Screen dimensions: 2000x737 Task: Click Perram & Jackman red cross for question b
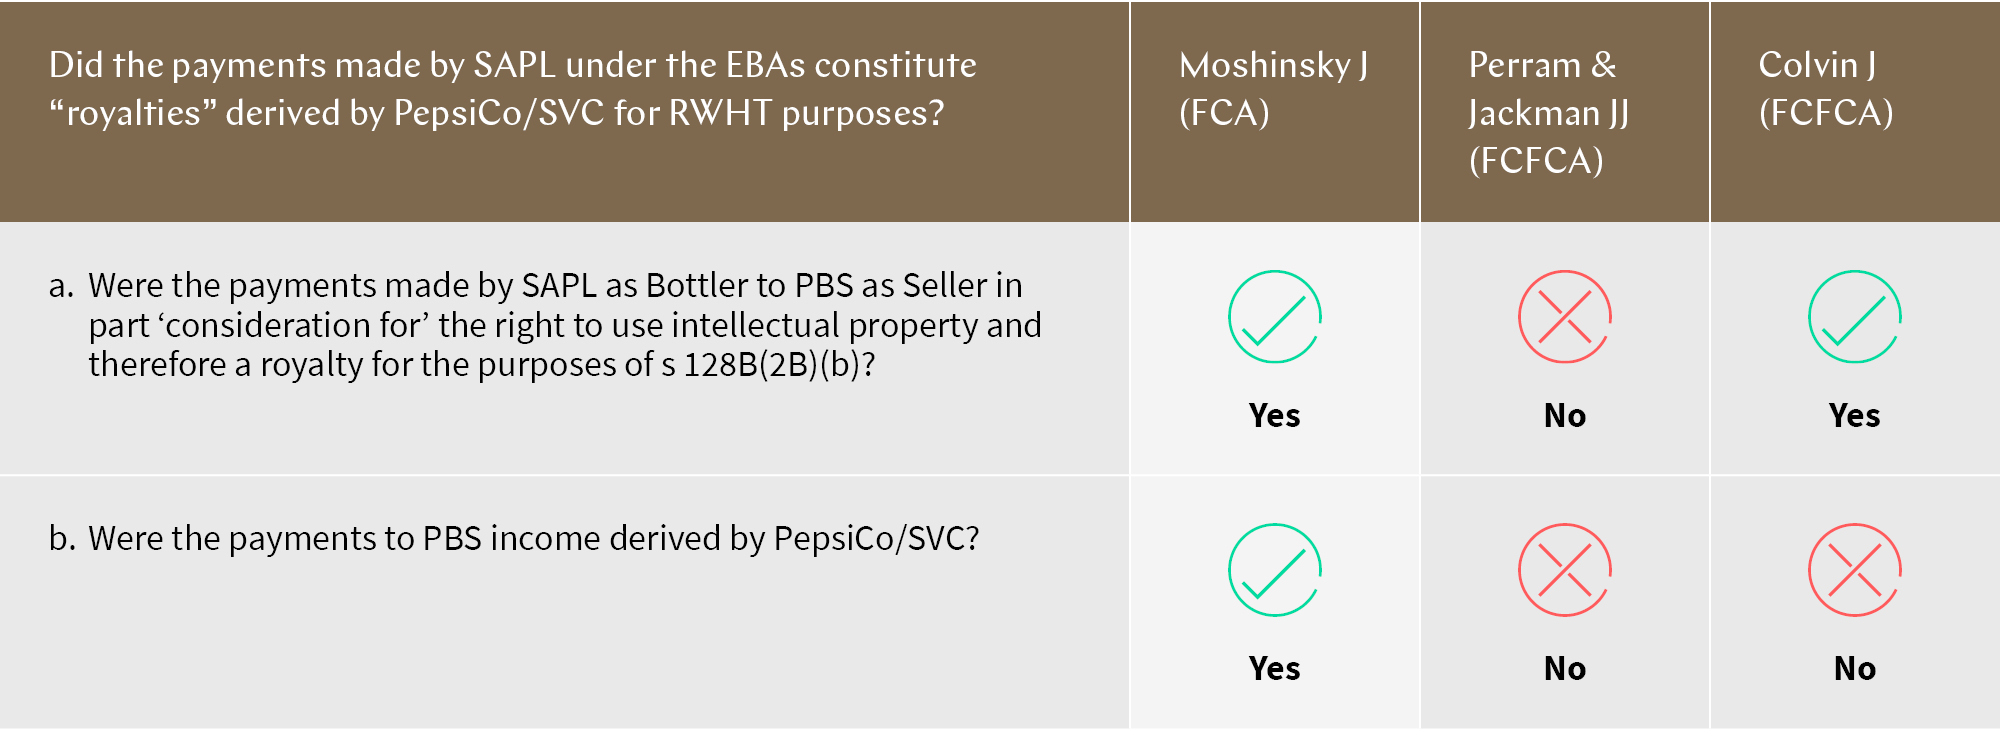tap(1565, 570)
